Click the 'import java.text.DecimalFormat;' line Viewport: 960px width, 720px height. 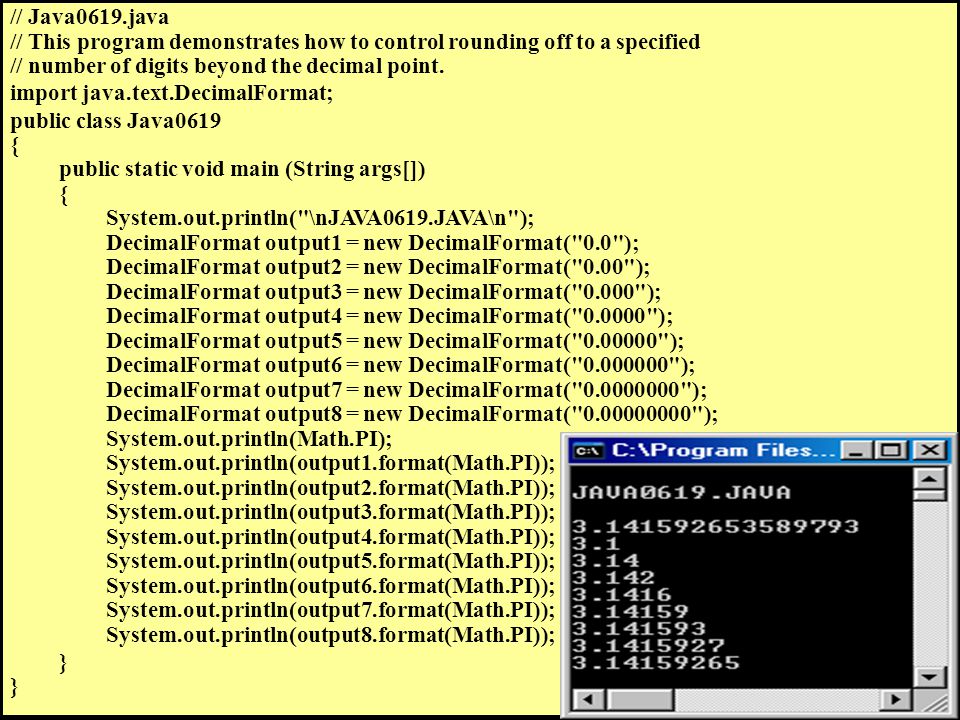point(171,93)
